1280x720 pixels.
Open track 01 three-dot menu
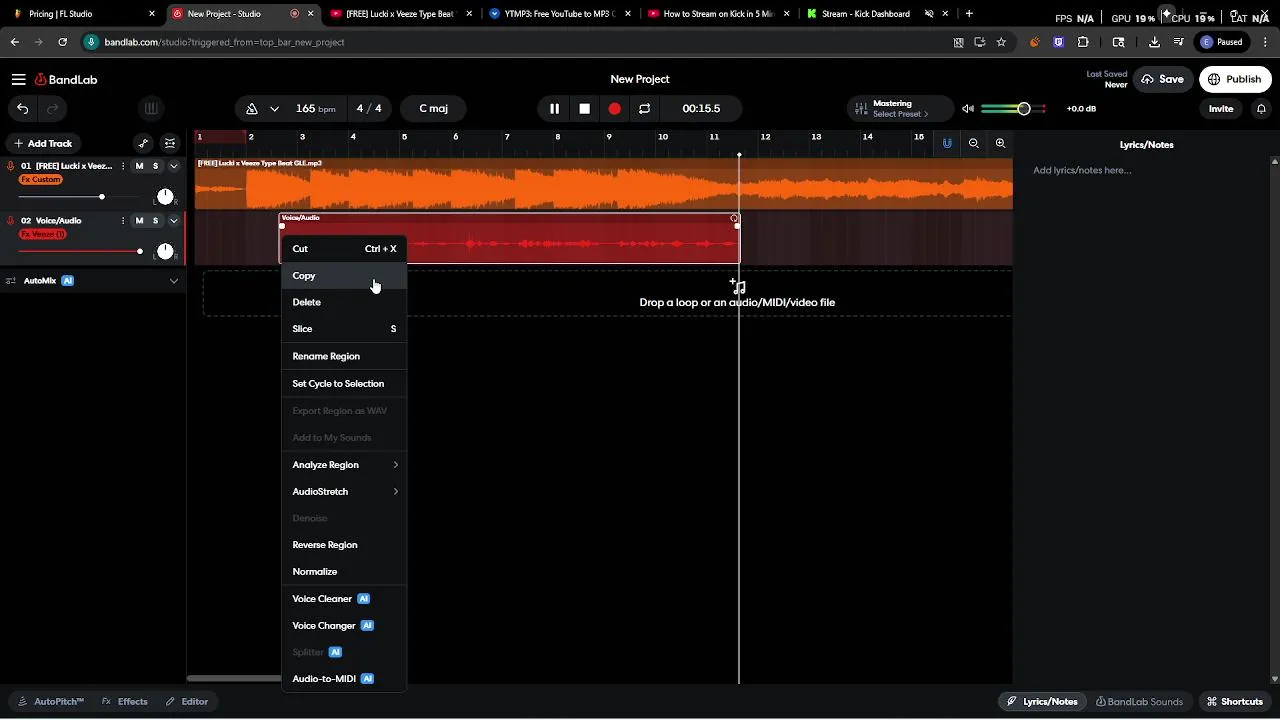click(x=123, y=166)
